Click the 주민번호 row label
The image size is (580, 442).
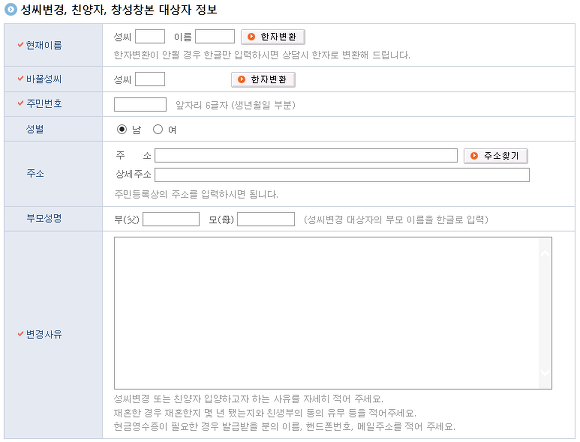click(x=44, y=104)
